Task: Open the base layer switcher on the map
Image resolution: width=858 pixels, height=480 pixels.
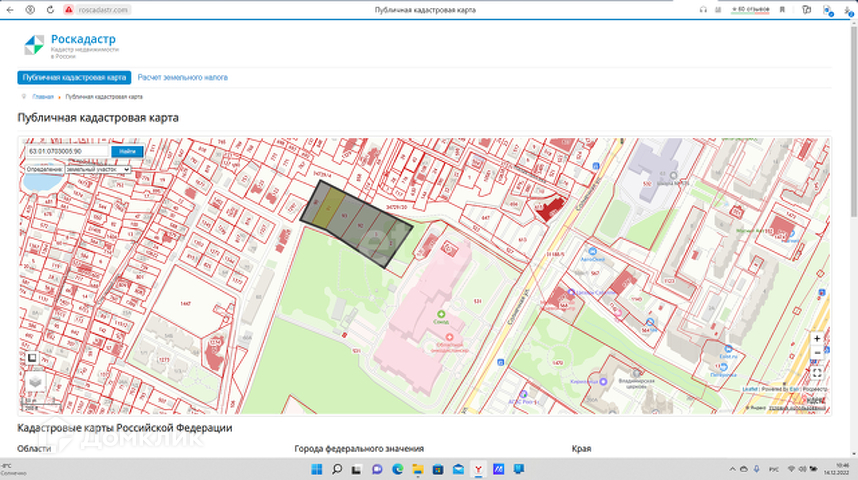Action: (x=35, y=381)
